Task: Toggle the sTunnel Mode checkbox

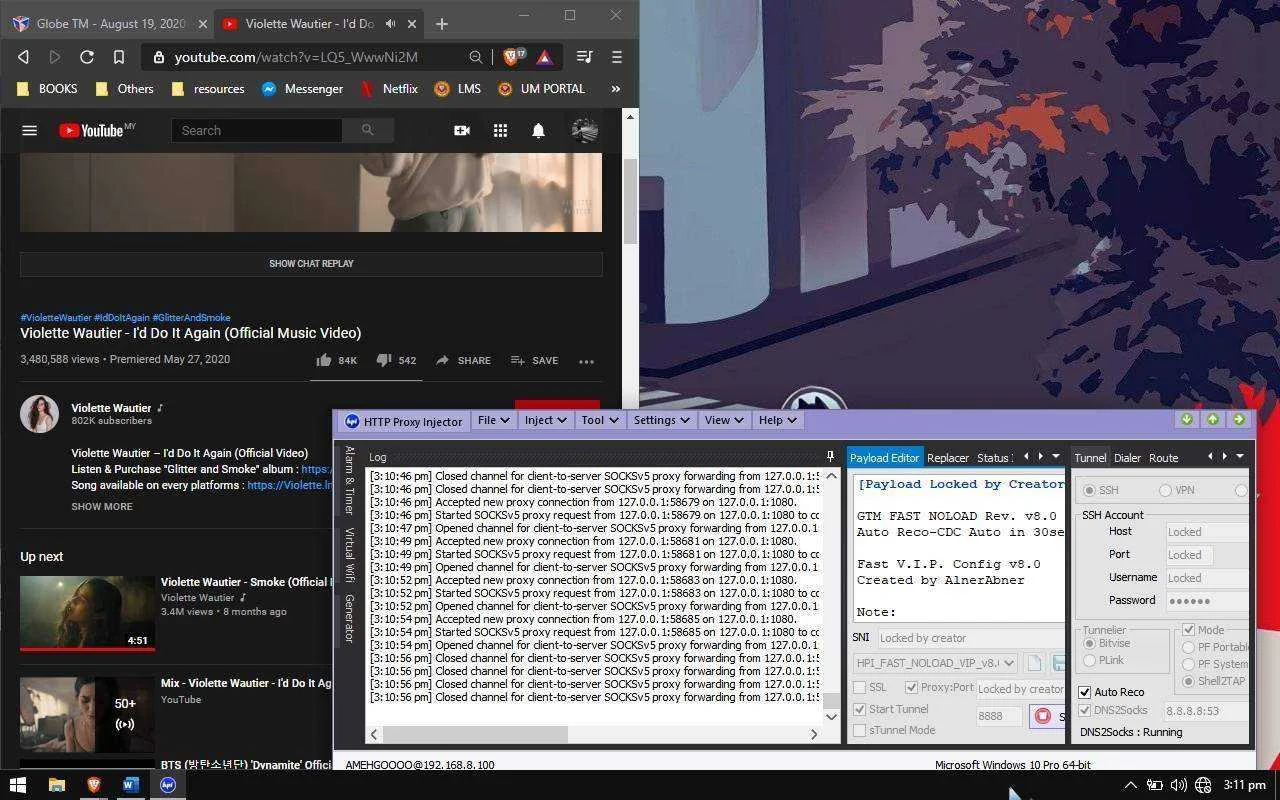Action: [x=859, y=730]
